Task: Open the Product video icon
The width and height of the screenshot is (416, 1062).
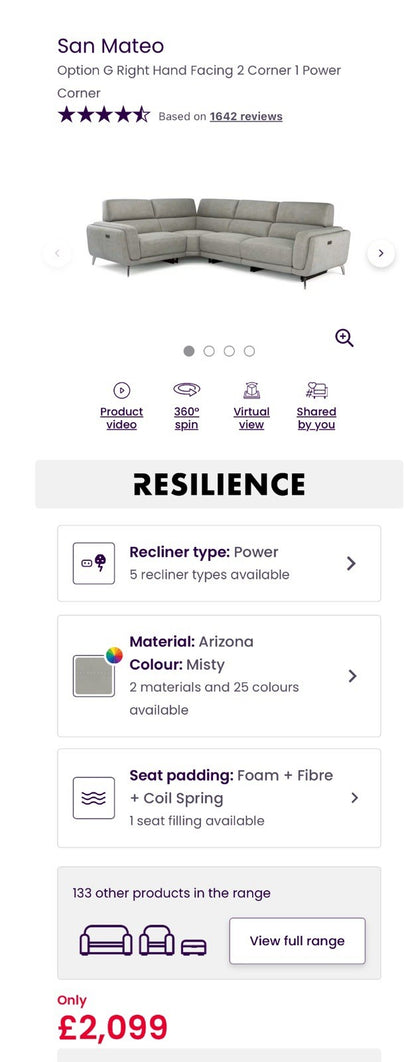Action: (121, 391)
